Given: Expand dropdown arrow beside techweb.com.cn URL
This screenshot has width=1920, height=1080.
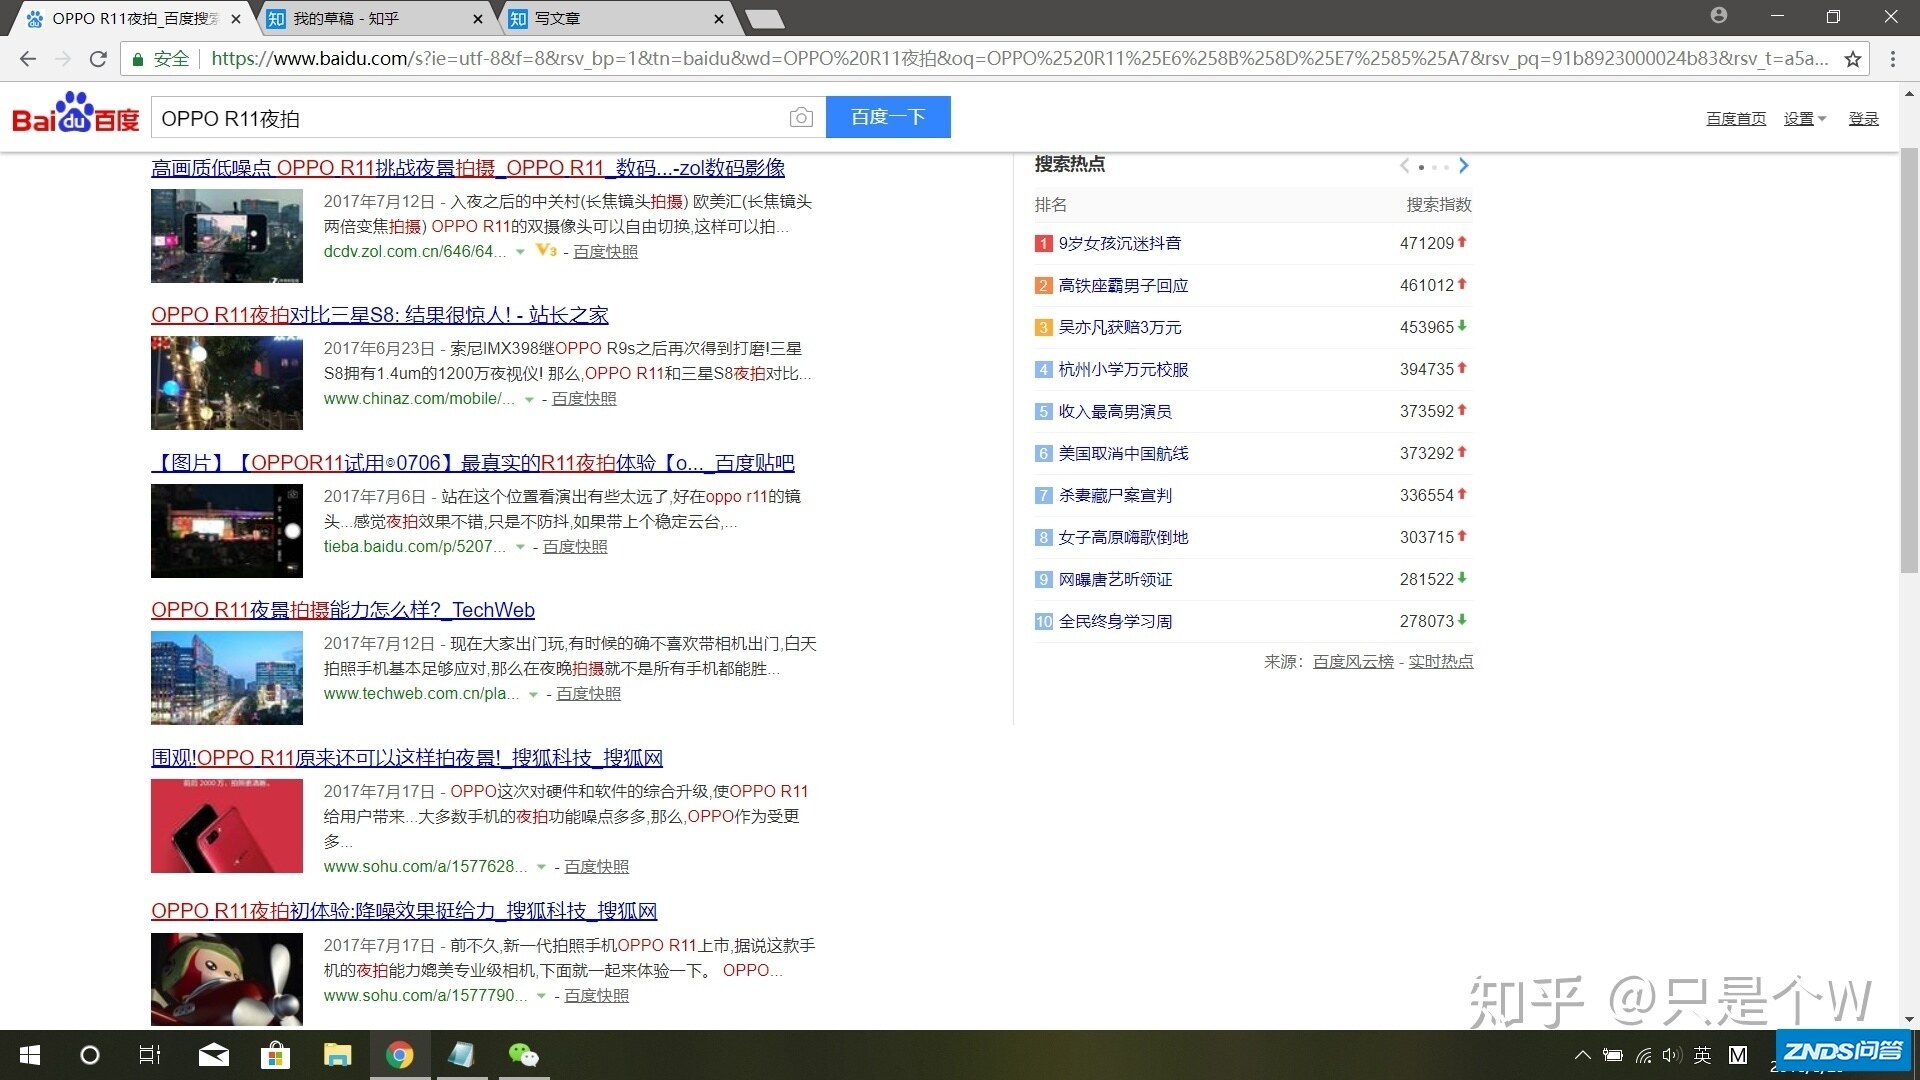Looking at the screenshot, I should click(x=533, y=694).
